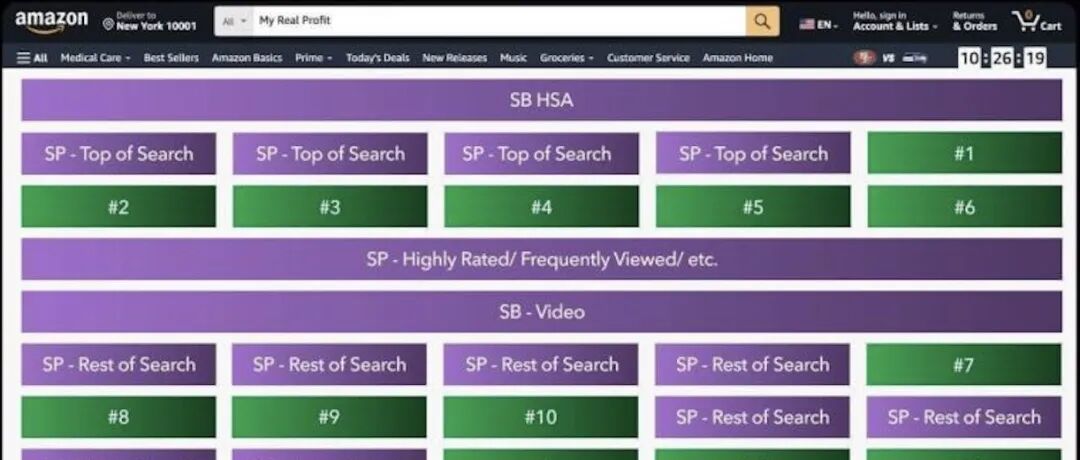Select organic result block #4
This screenshot has width=1080, height=460.
(x=541, y=206)
